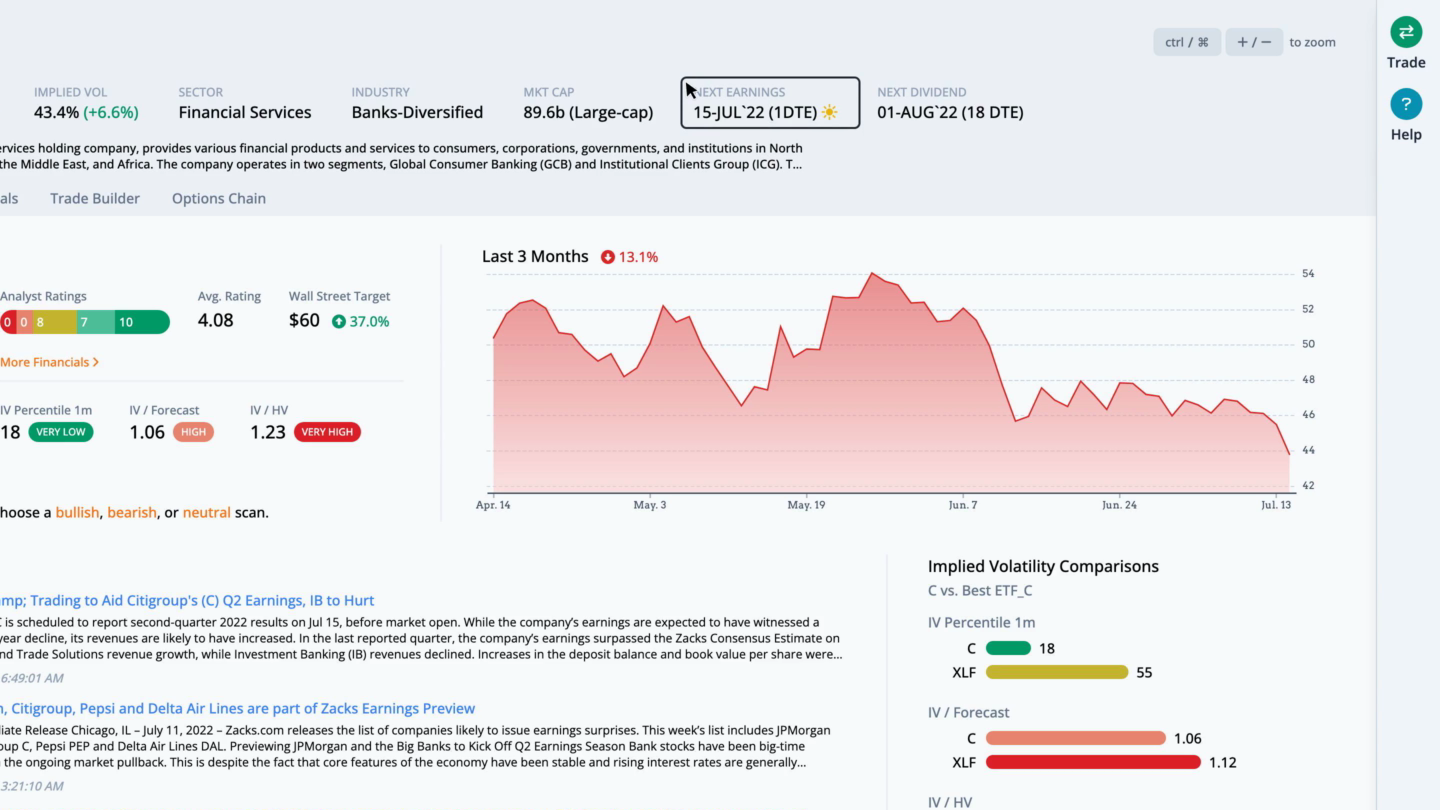Viewport: 1440px width, 810px height.
Task: Click the May. 19 chart axis label
Action: coord(806,505)
